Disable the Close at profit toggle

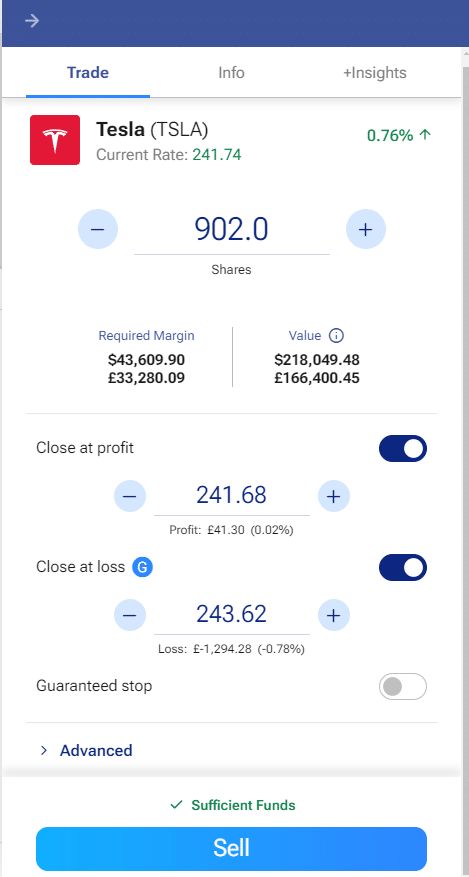point(402,449)
